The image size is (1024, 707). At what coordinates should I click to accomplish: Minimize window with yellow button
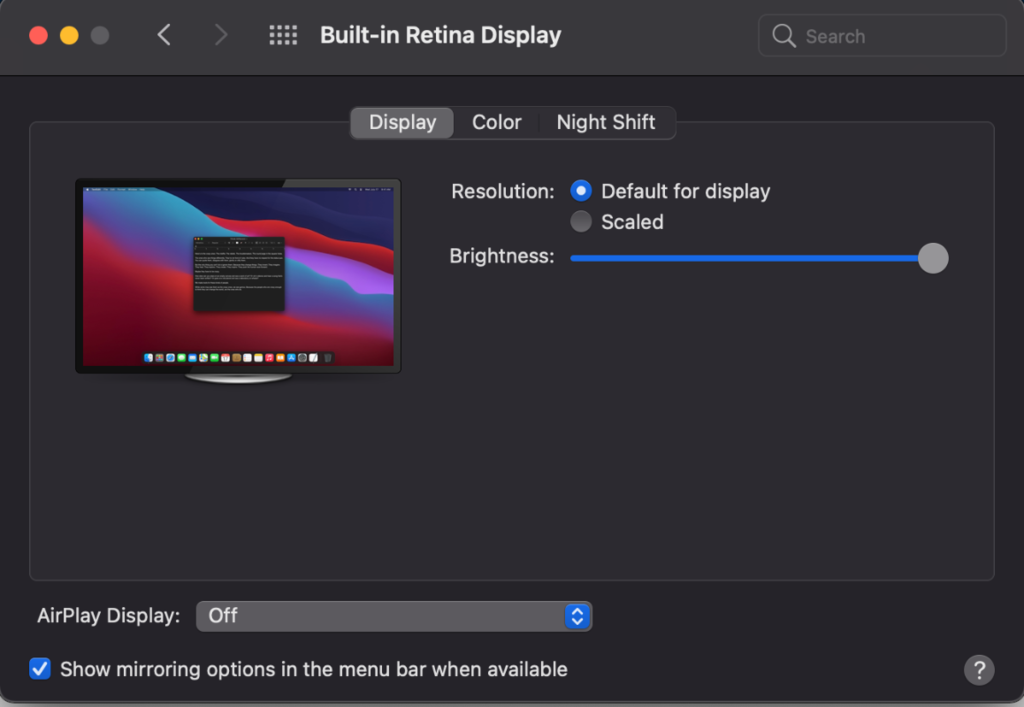click(69, 36)
